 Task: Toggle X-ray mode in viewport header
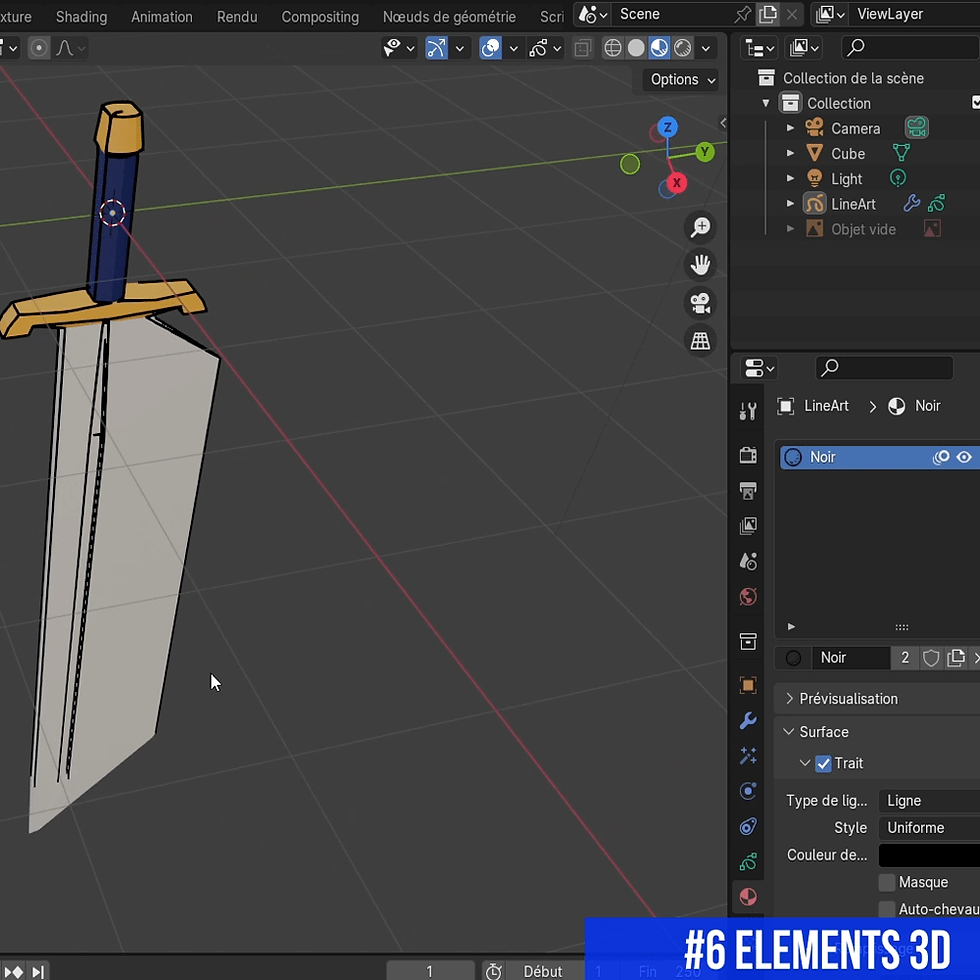pyautogui.click(x=582, y=48)
